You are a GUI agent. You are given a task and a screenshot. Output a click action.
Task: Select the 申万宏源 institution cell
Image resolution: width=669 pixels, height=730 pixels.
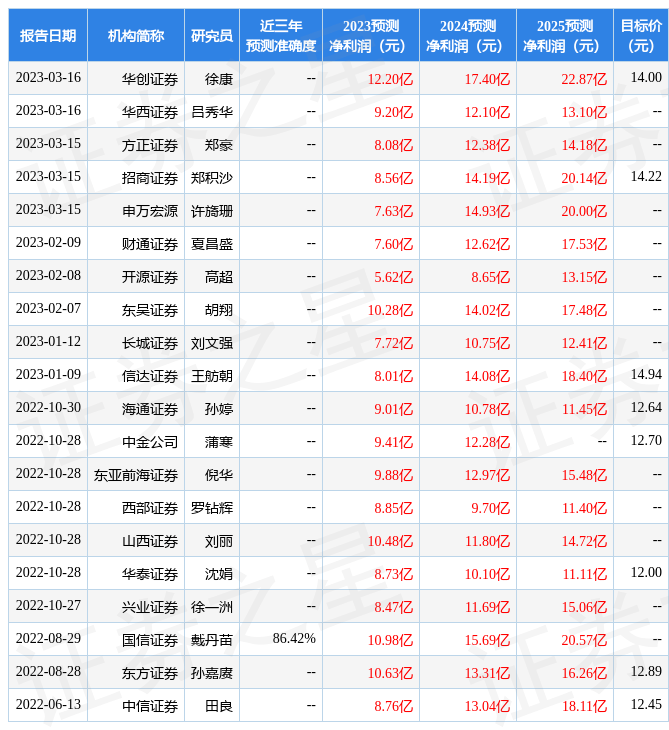(150, 210)
